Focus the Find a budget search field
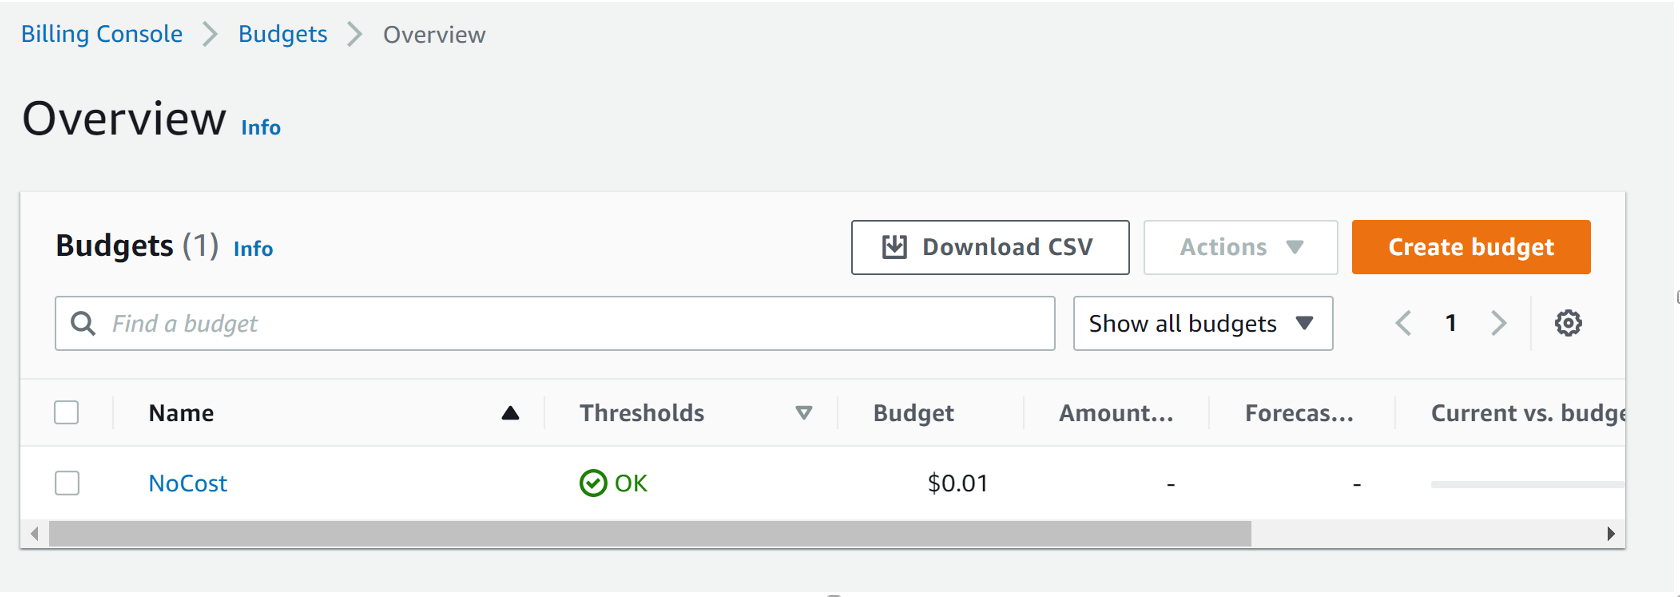This screenshot has height=597, width=1680. click(555, 323)
